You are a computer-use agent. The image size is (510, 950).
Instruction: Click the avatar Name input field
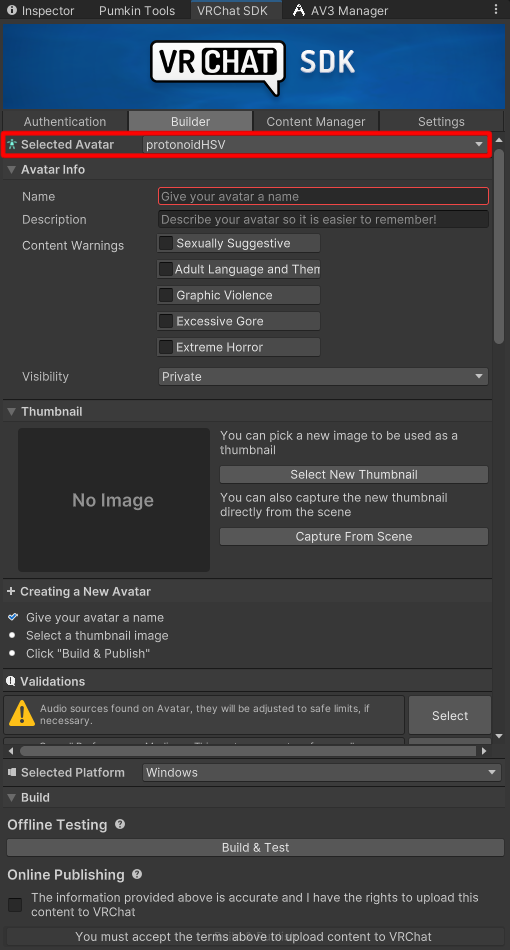click(323, 196)
